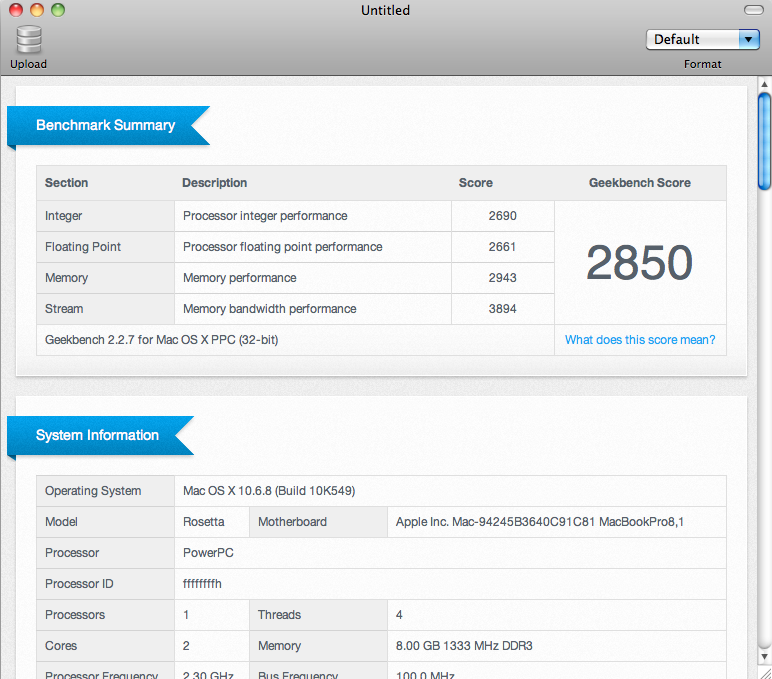Click the Threads label cell
772x679 pixels.
click(x=318, y=615)
